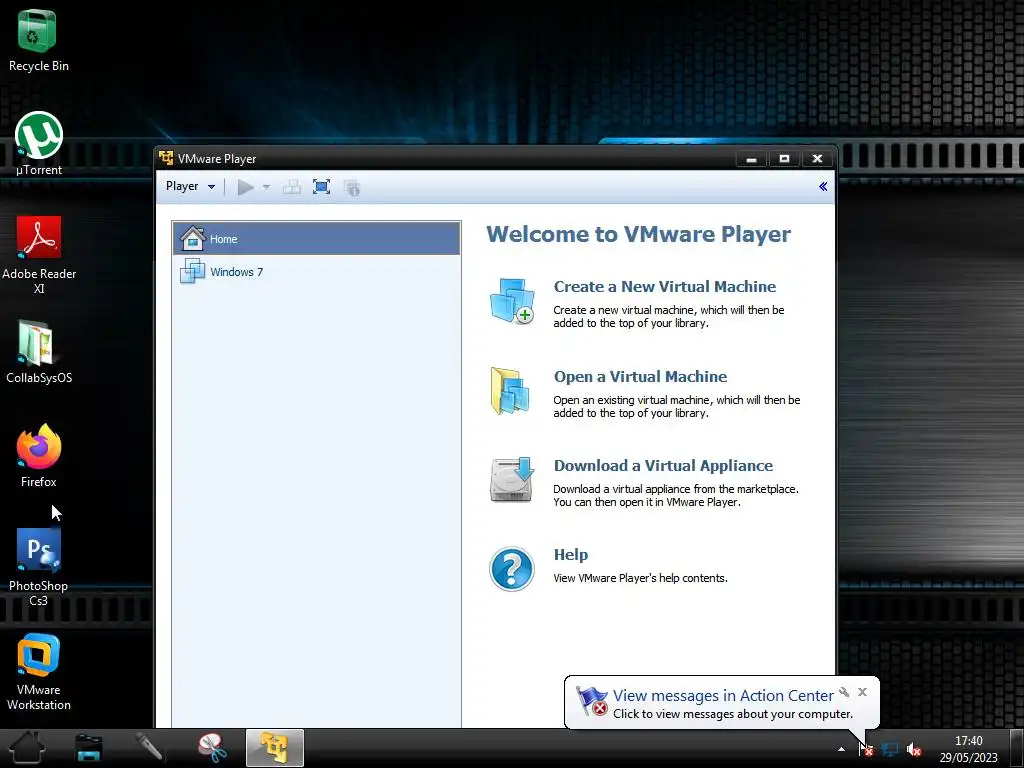Click the Home house icon in library

pyautogui.click(x=193, y=239)
